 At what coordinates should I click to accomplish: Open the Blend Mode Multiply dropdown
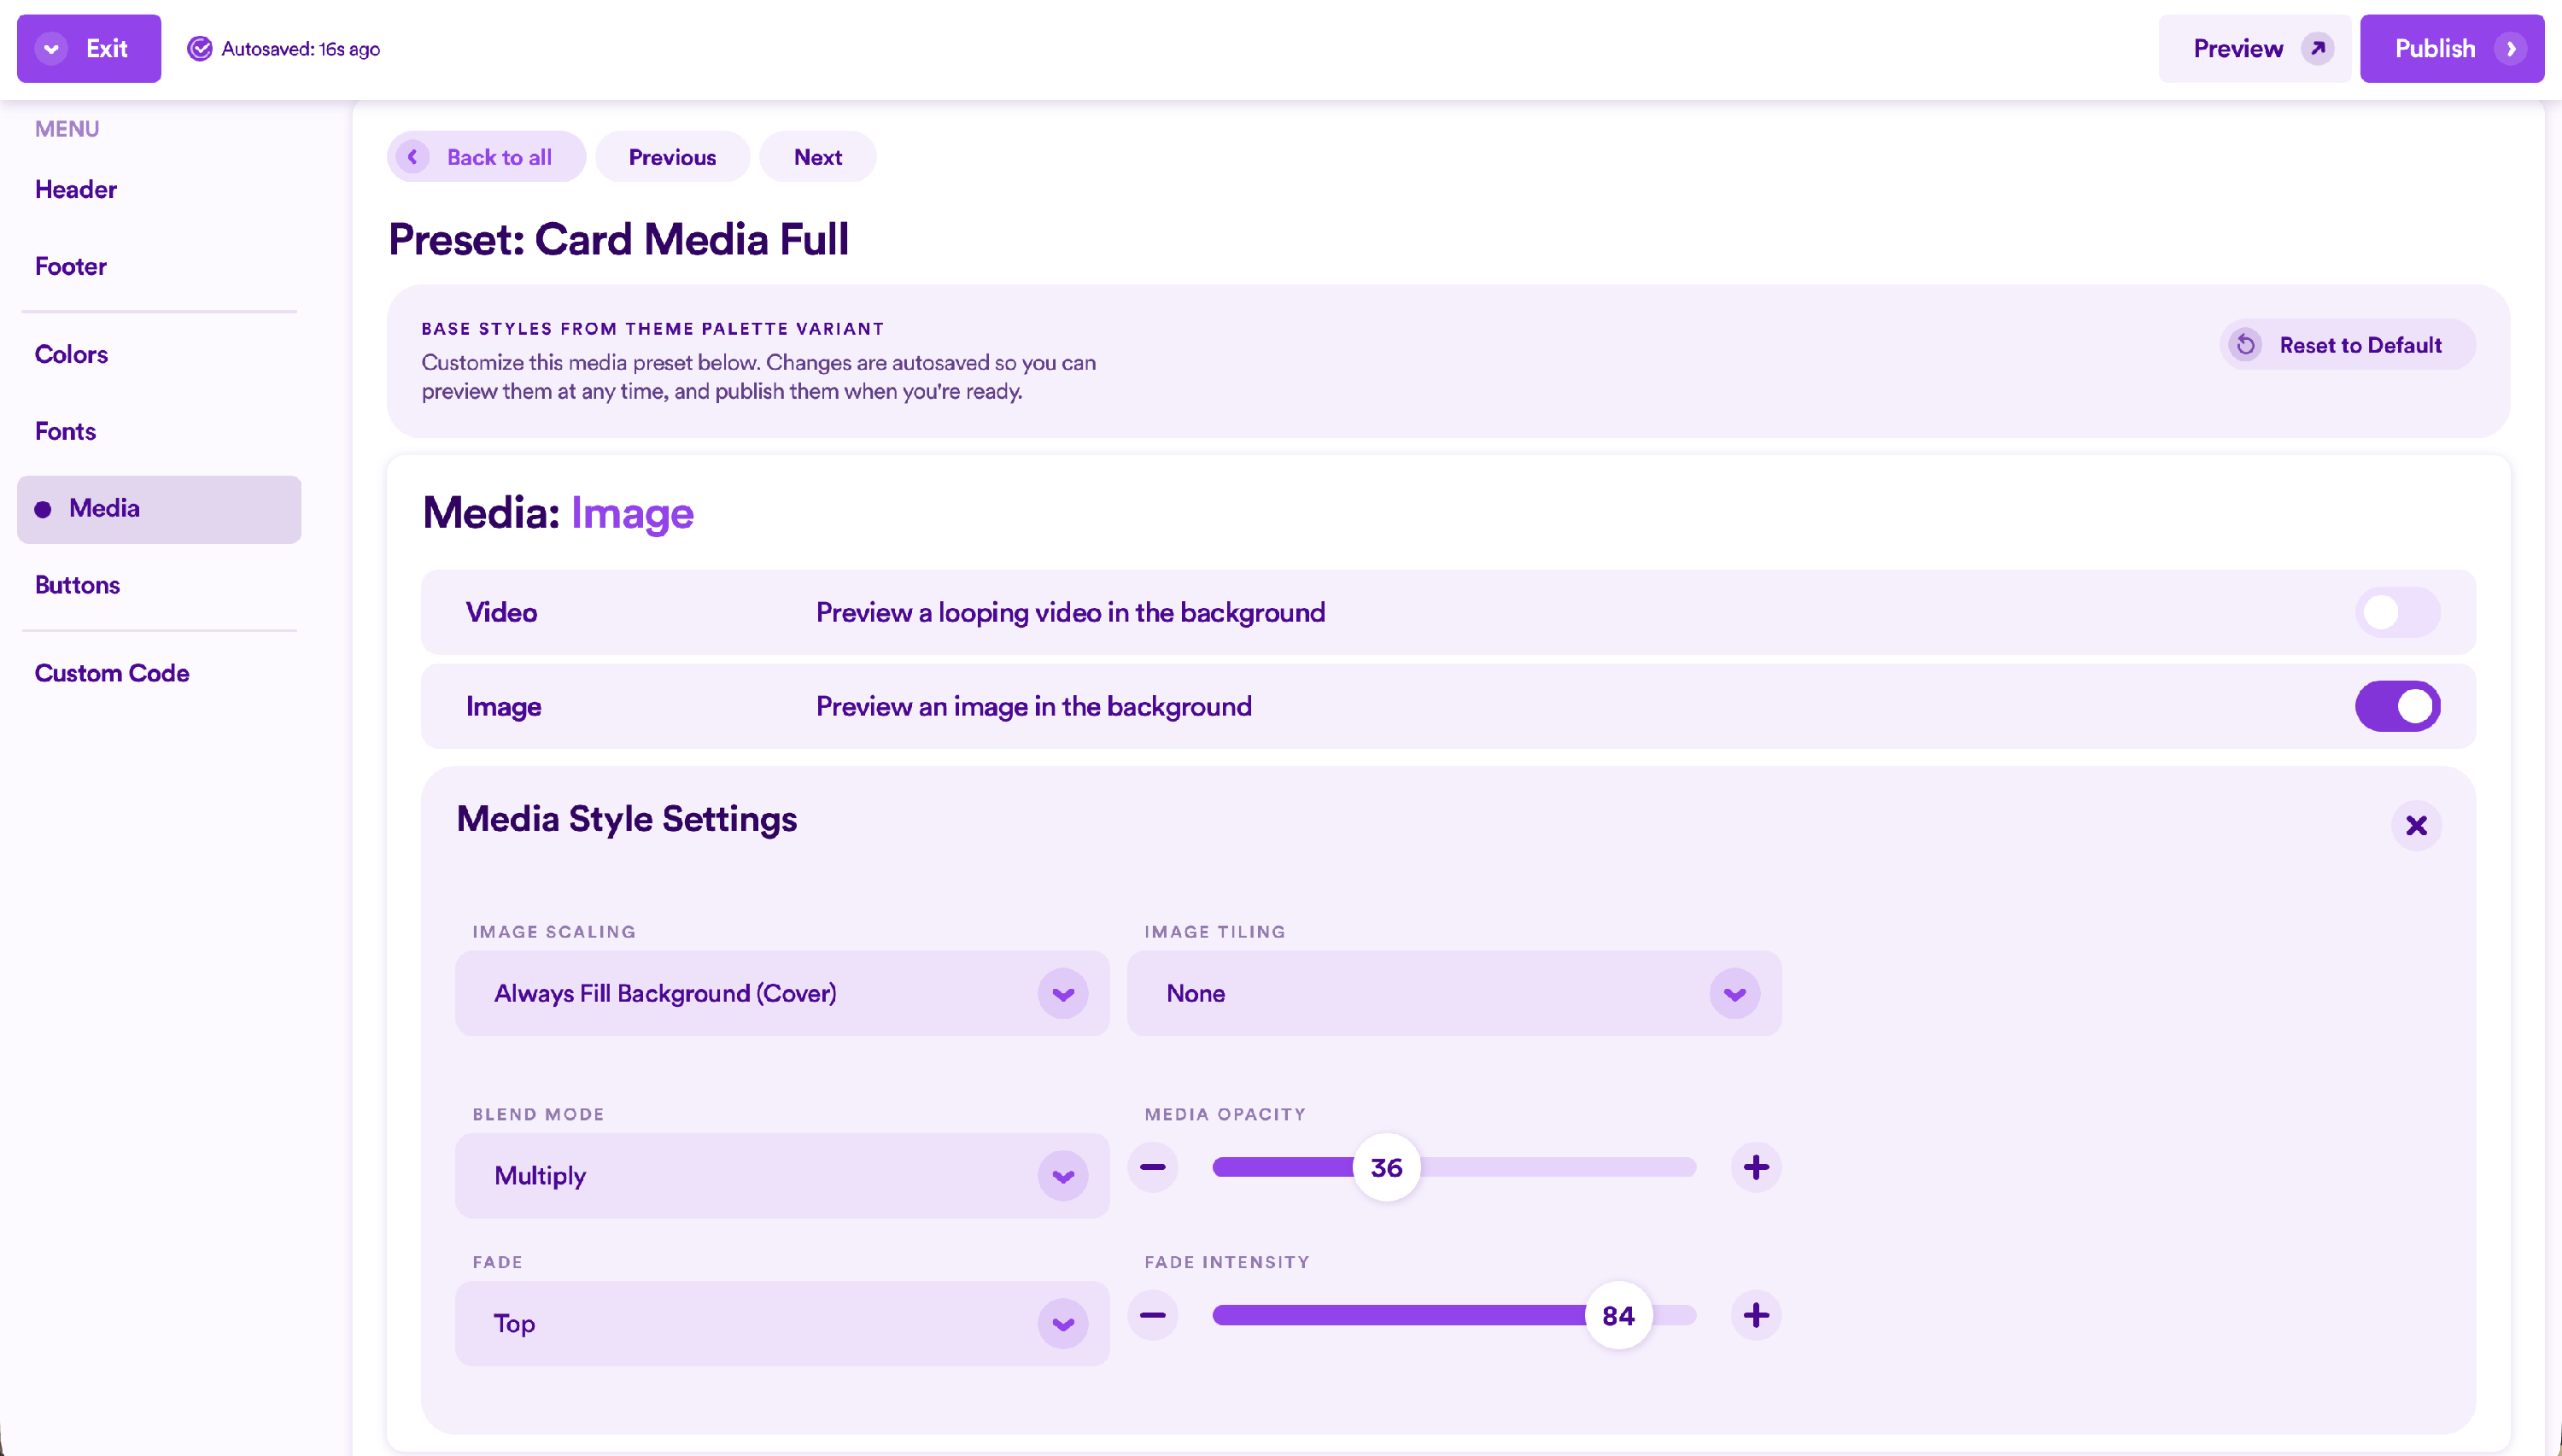pyautogui.click(x=782, y=1175)
